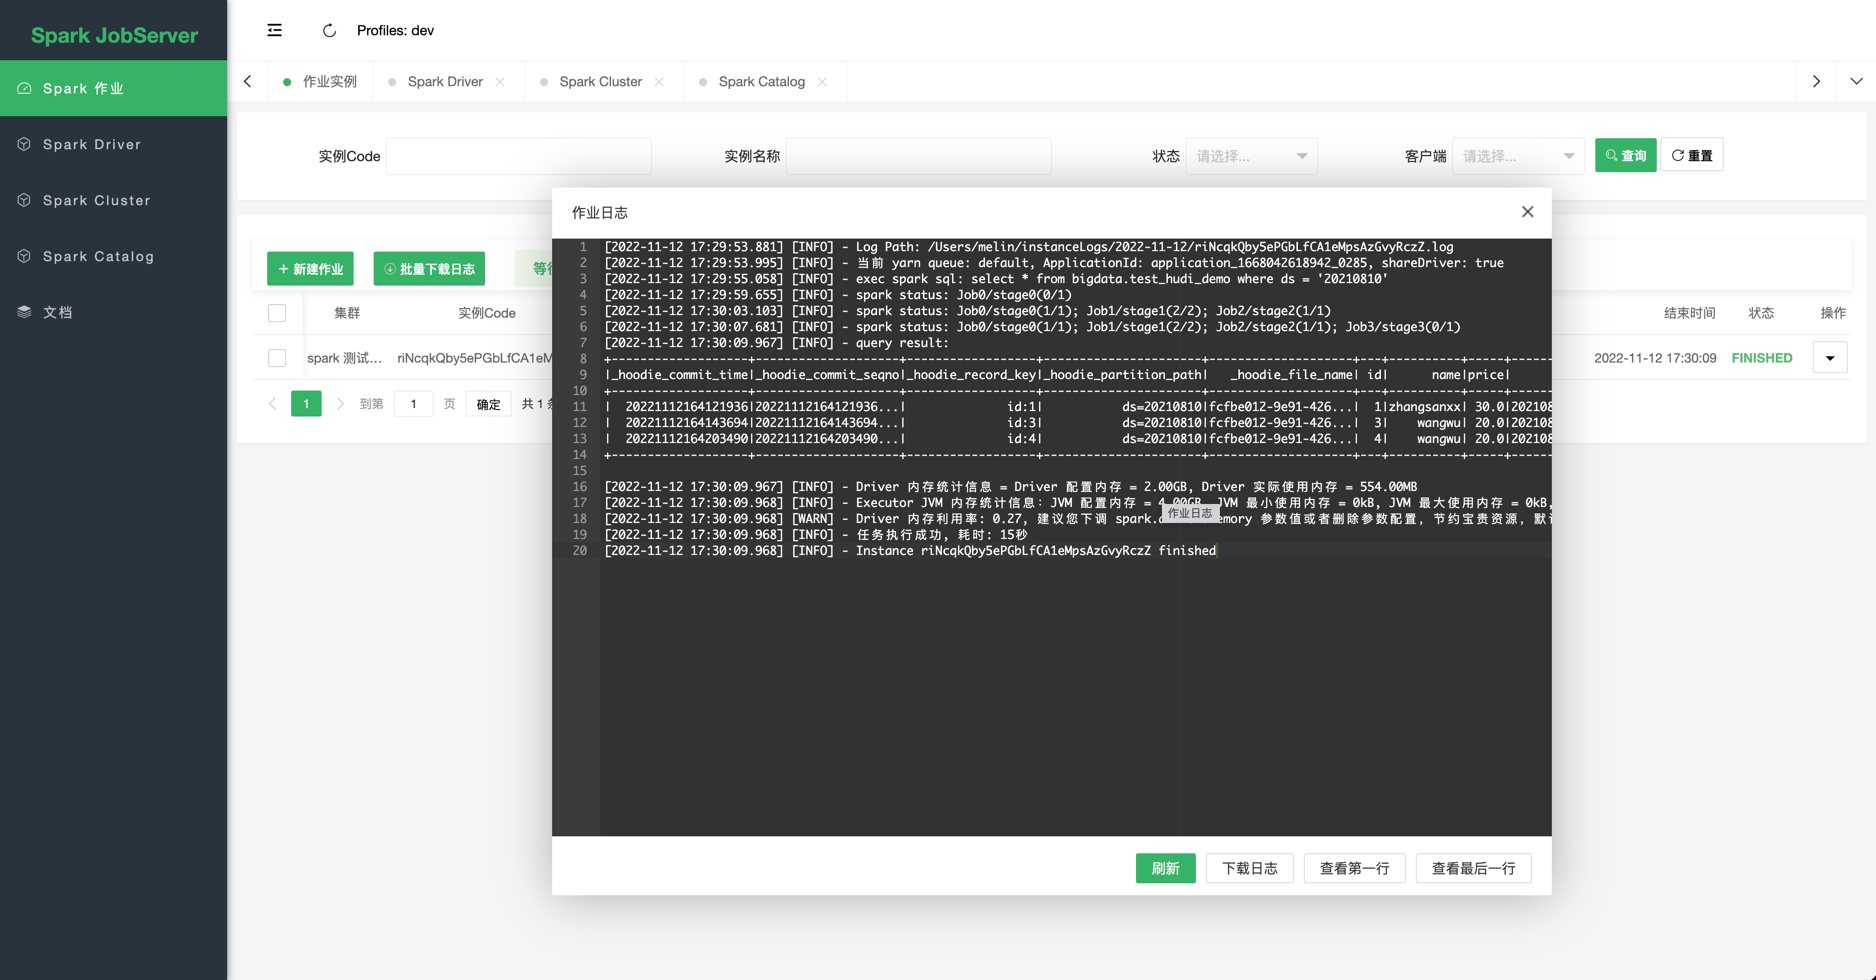This screenshot has height=980, width=1876.
Task: Open Spark Cluster in the sidebar
Action: [x=113, y=200]
